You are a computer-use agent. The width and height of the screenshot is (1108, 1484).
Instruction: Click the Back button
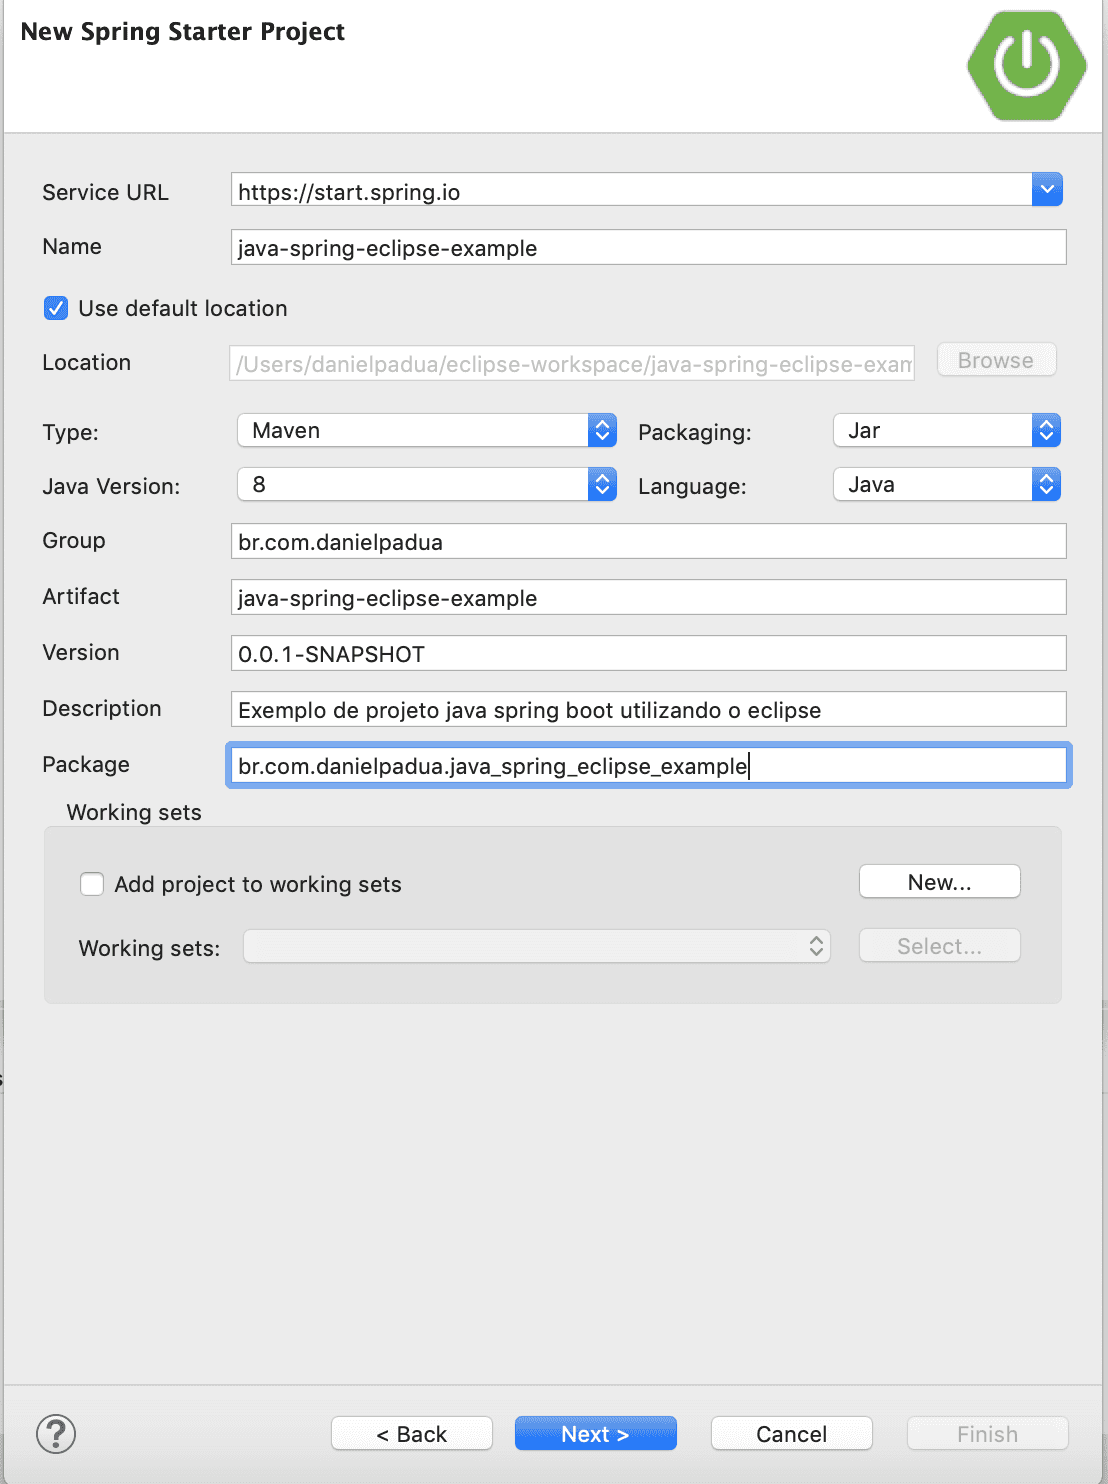(411, 1433)
